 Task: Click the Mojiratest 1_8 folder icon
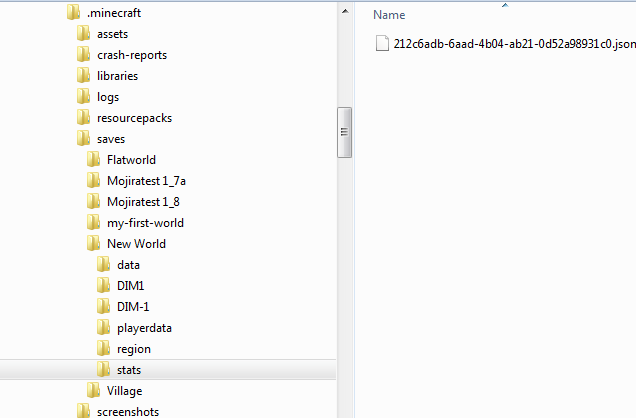pyautogui.click(x=94, y=201)
